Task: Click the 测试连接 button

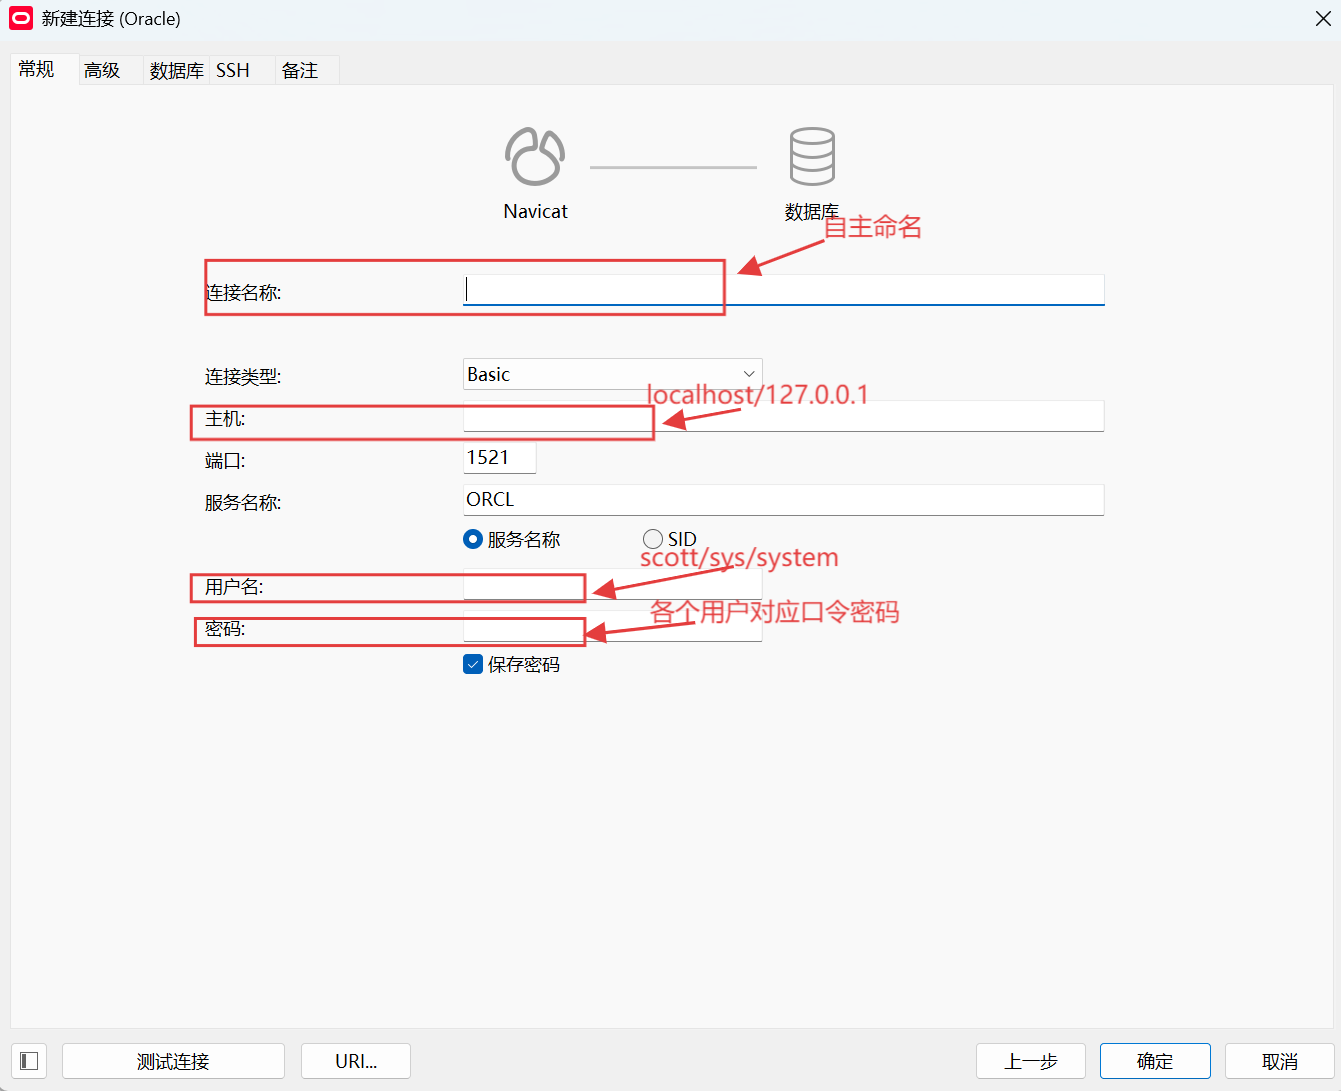Action: pos(173,1061)
